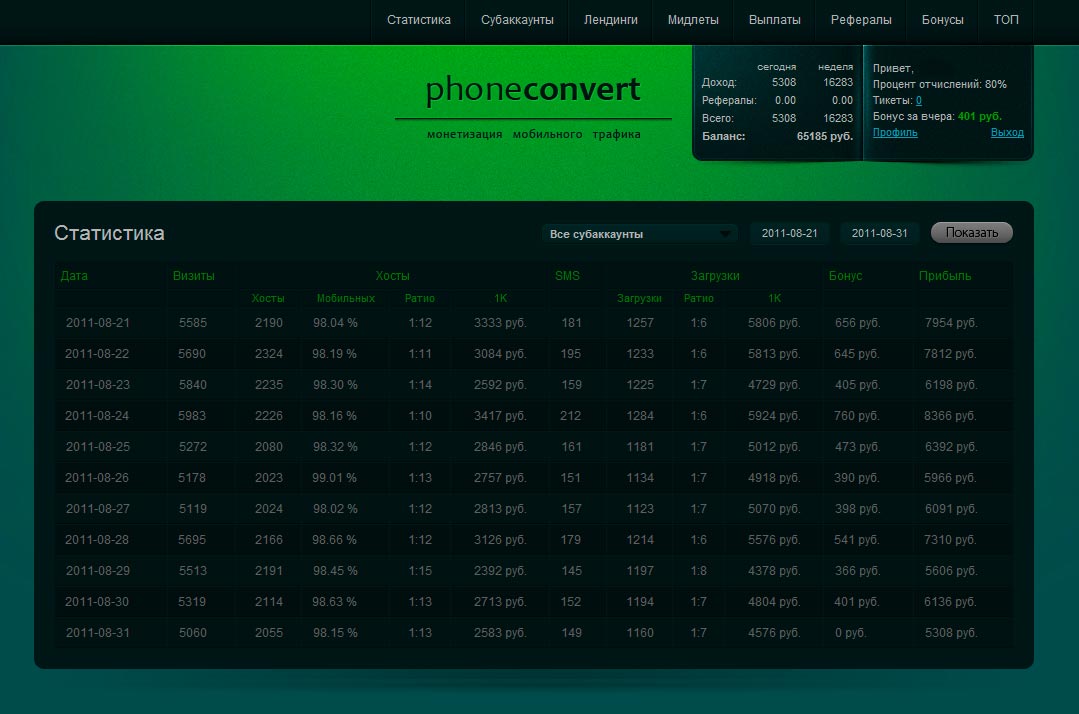Select the date cell 2011-08-29
Image resolution: width=1079 pixels, height=714 pixels.
point(98,570)
